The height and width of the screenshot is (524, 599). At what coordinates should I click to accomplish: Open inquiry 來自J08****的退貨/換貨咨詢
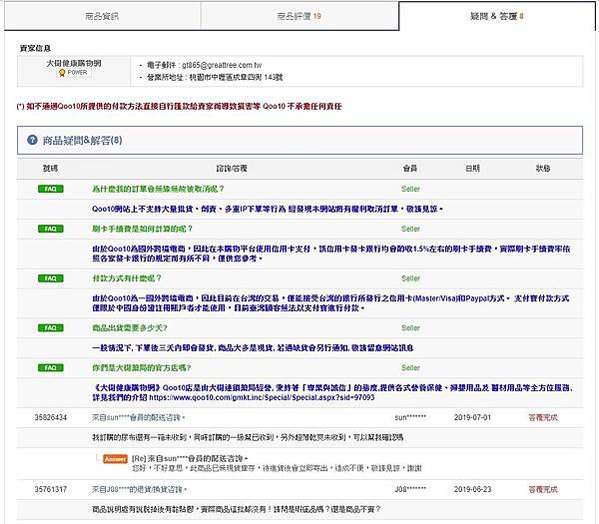coord(139,490)
